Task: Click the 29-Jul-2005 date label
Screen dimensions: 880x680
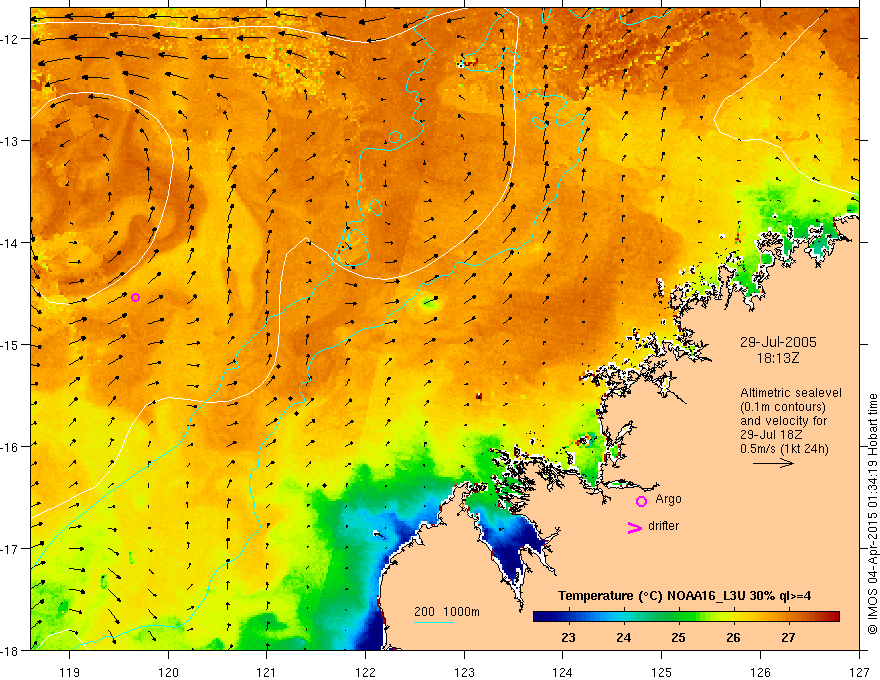Action: click(x=778, y=342)
